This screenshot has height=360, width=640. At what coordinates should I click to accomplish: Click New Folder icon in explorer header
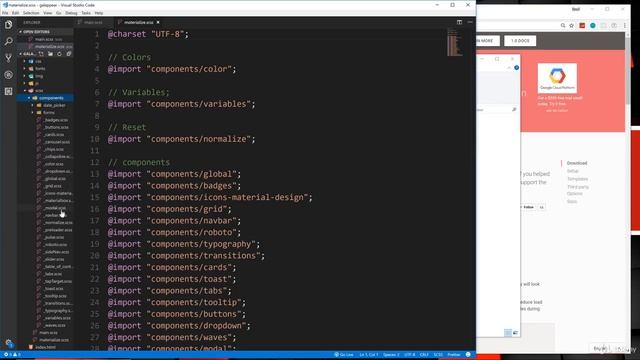[50, 54]
